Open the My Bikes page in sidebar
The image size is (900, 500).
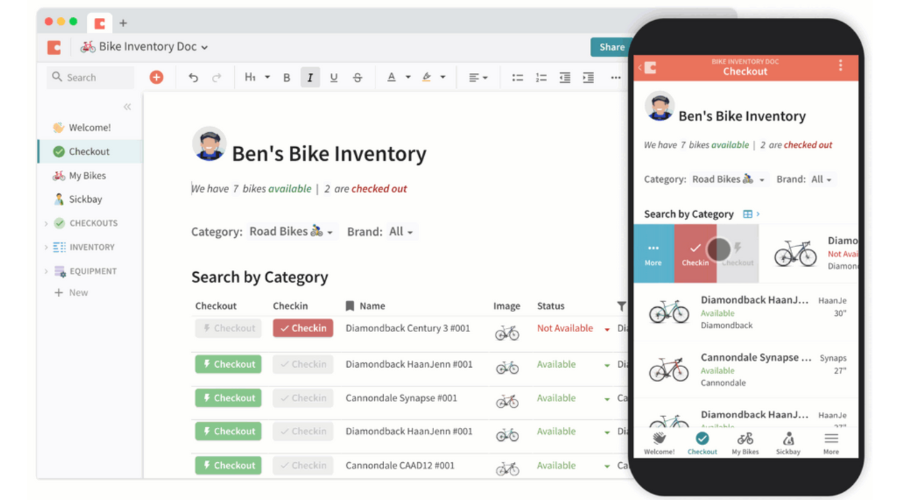click(90, 176)
